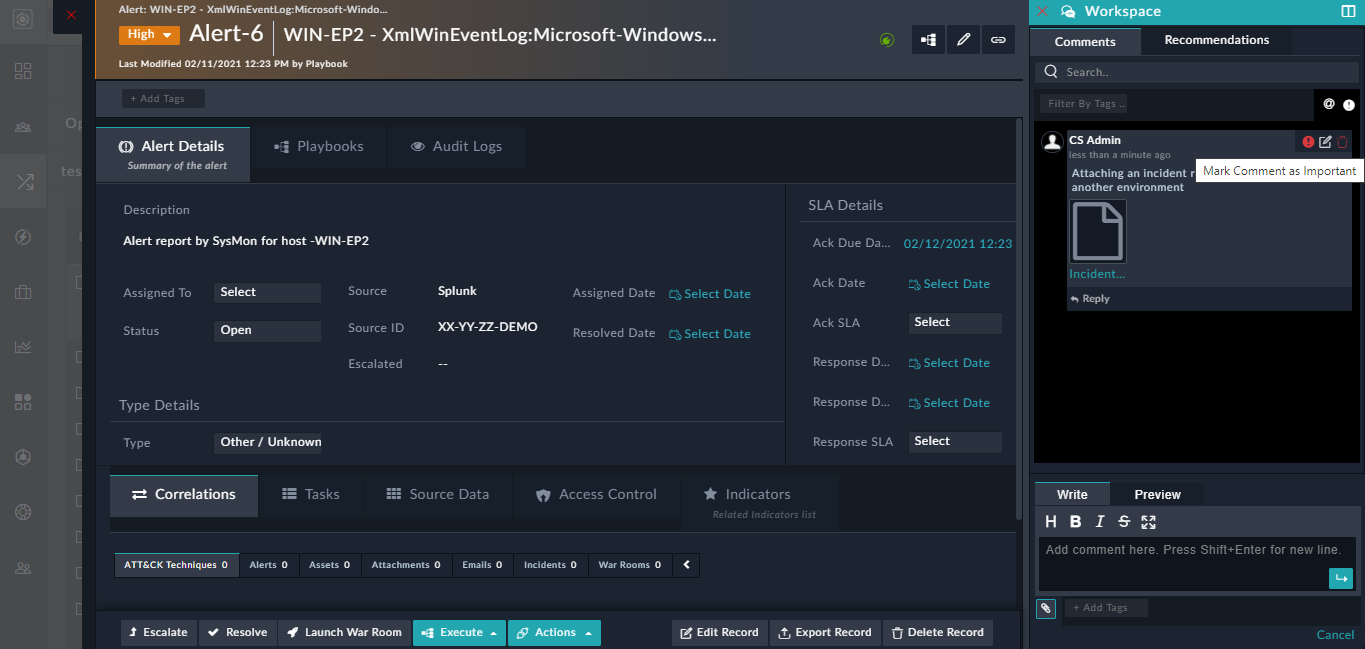Screen dimensions: 1365x649
Task: Select the pencil edit icon beside Alert-6
Action: (963, 38)
